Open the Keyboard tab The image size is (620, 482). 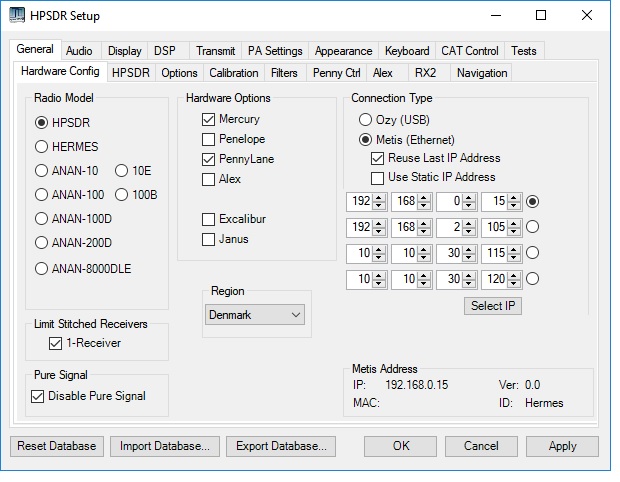point(407,51)
